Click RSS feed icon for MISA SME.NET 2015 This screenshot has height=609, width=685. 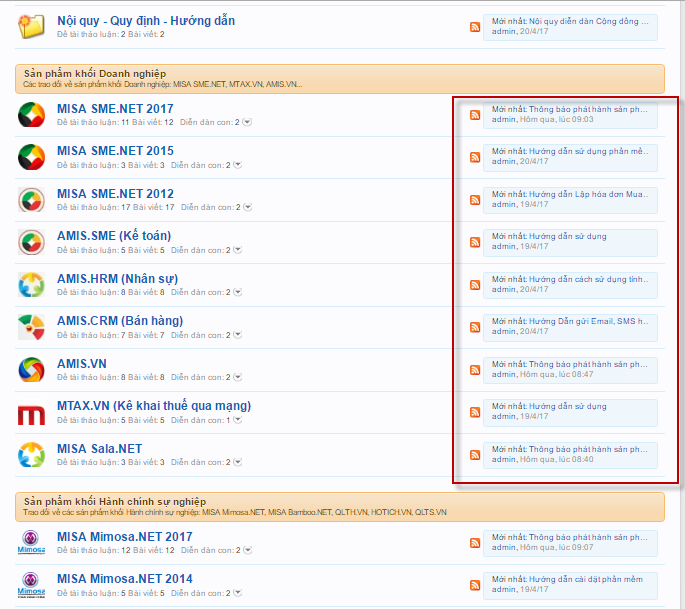(x=476, y=158)
